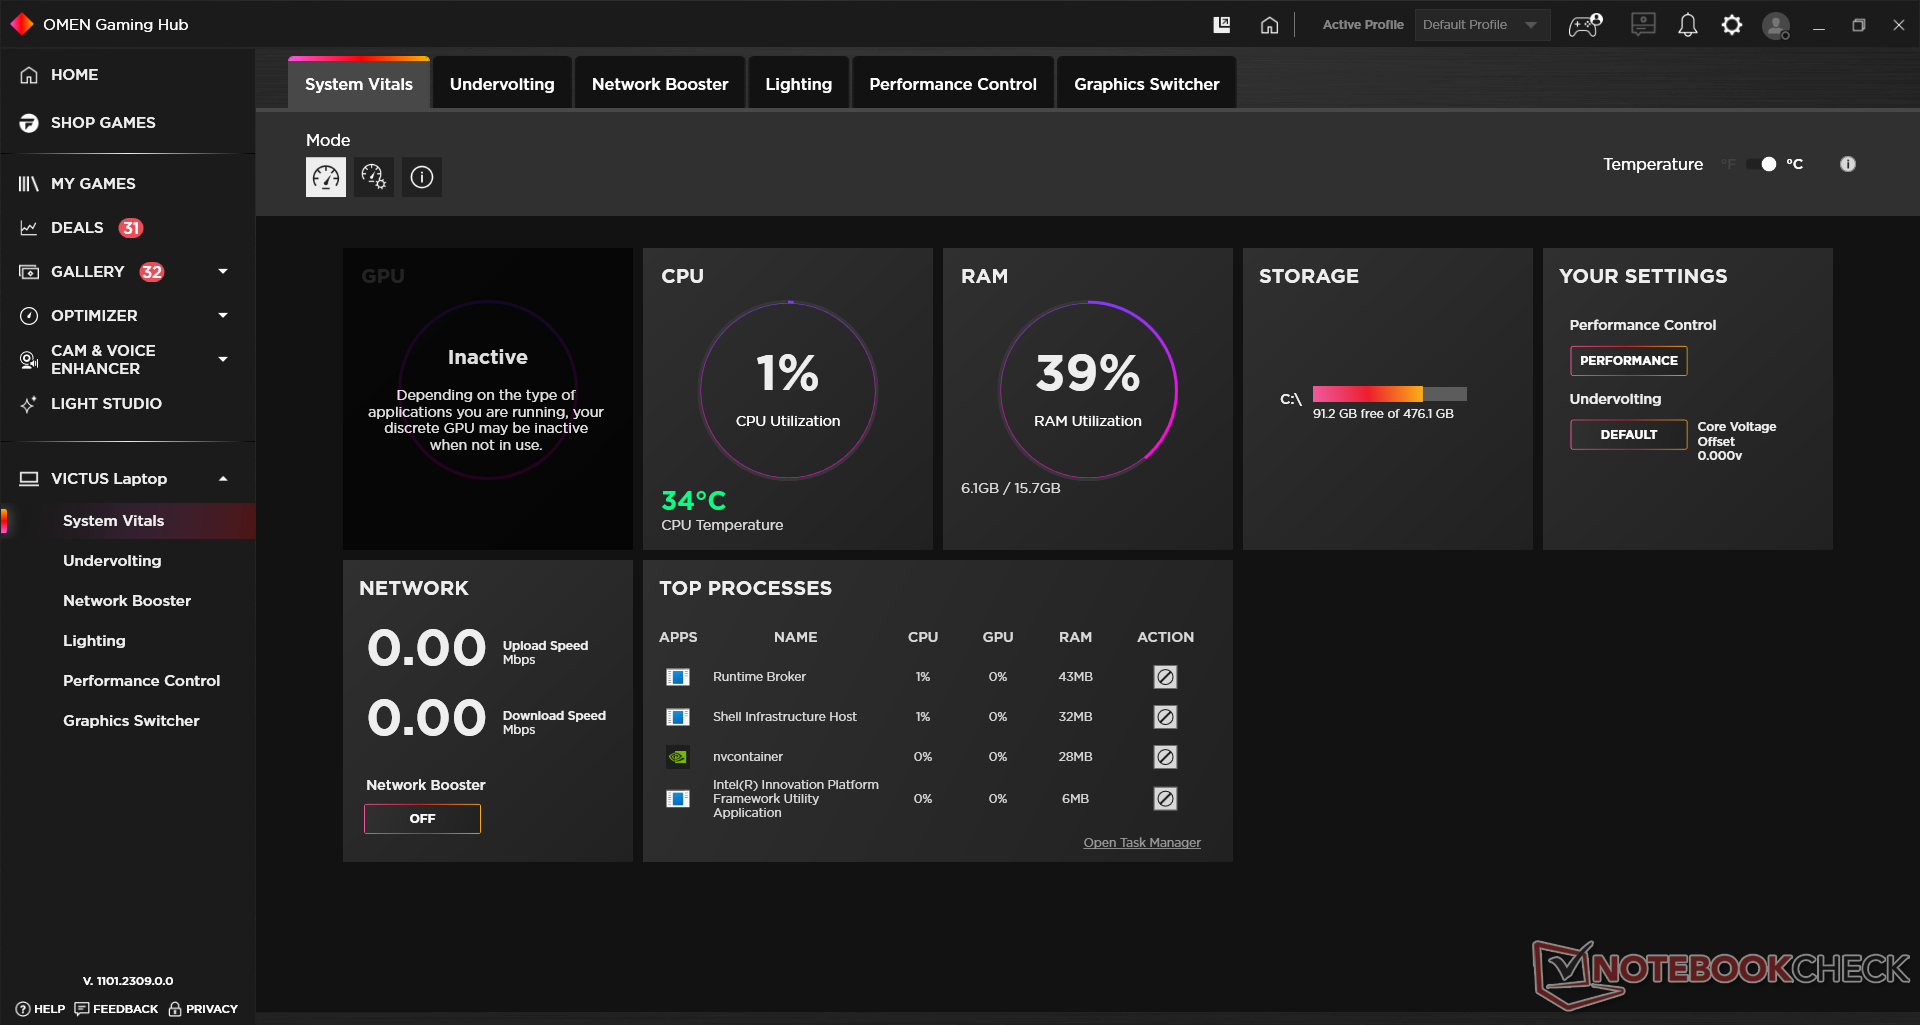Open settings gear in title bar
The image size is (1920, 1025).
1732,25
